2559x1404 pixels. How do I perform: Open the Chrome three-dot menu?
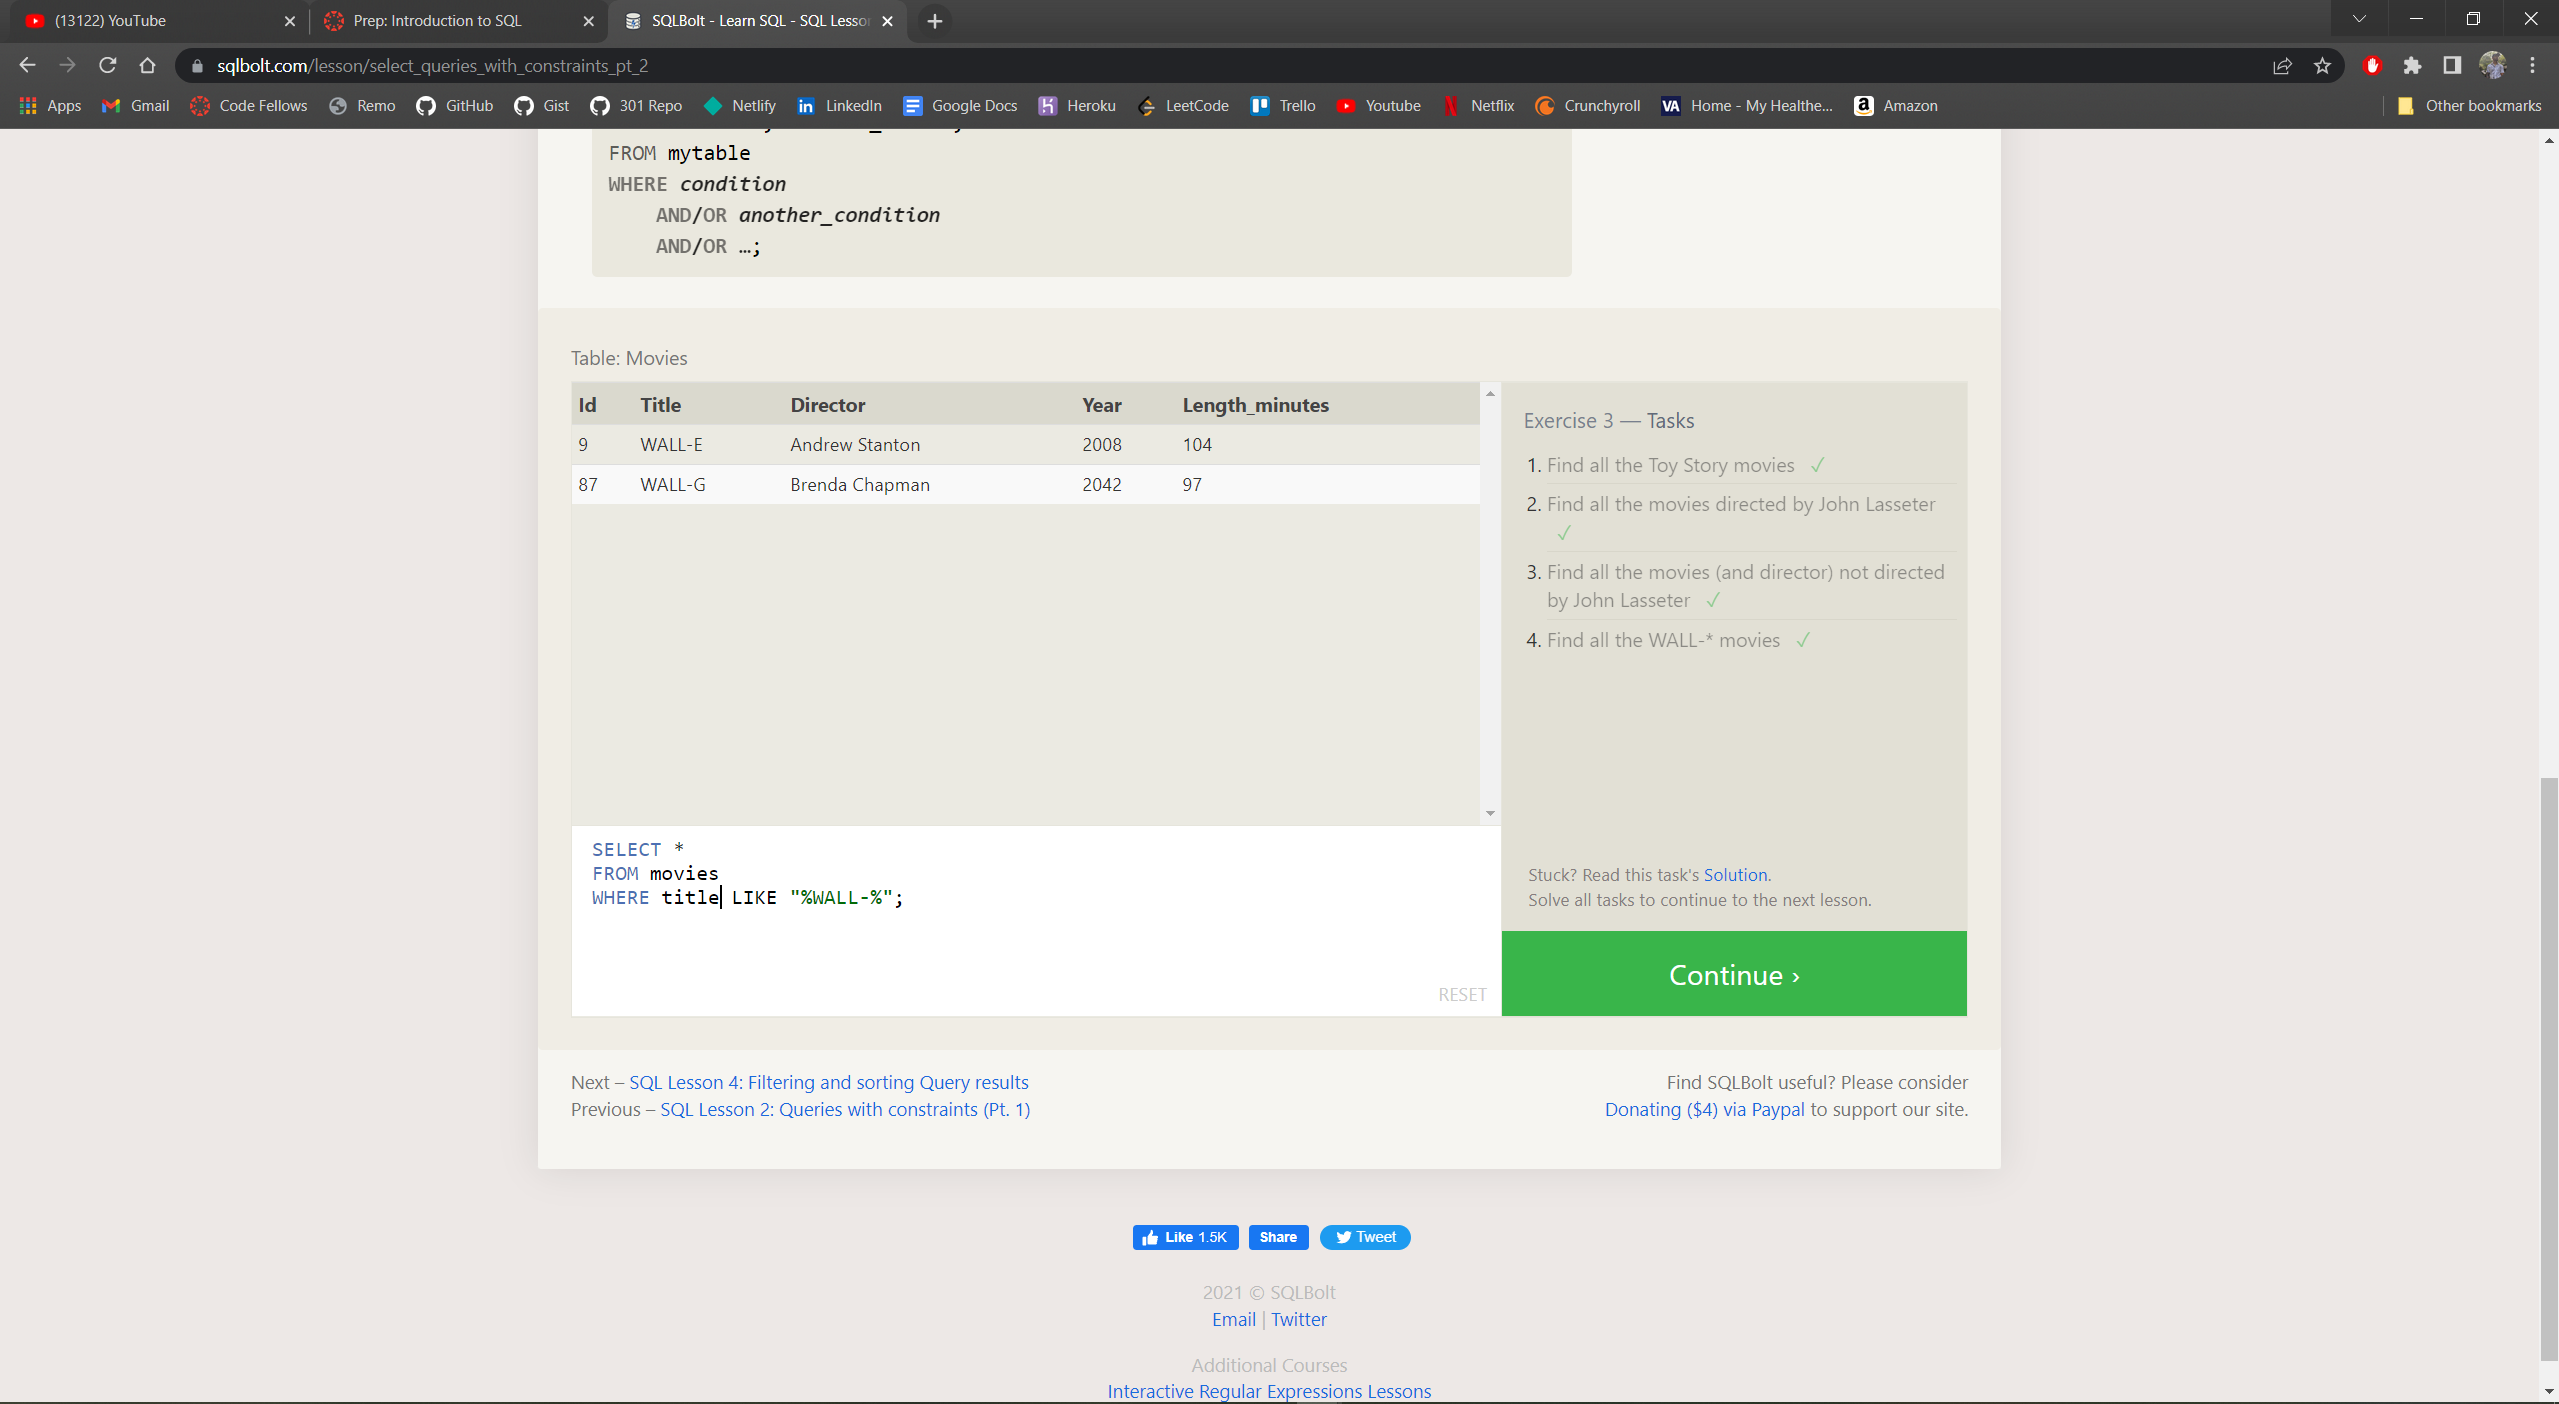pyautogui.click(x=2532, y=65)
